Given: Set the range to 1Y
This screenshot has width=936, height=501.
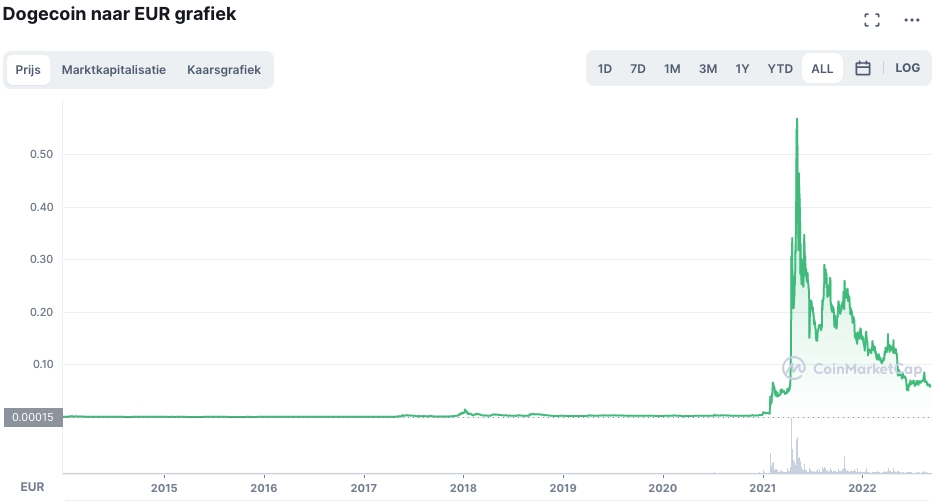Looking at the screenshot, I should point(742,69).
